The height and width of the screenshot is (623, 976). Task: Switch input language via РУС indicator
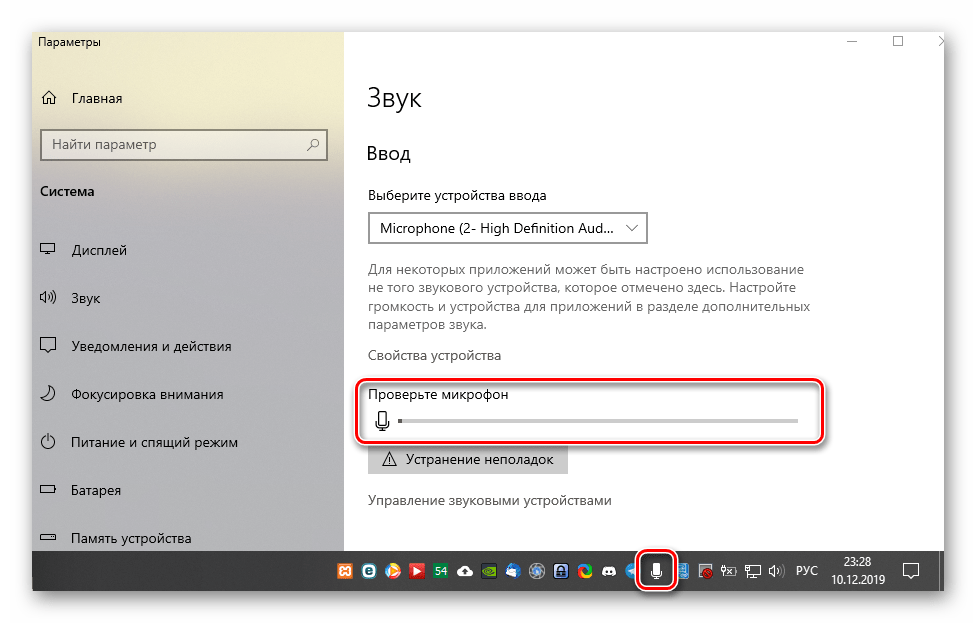806,571
